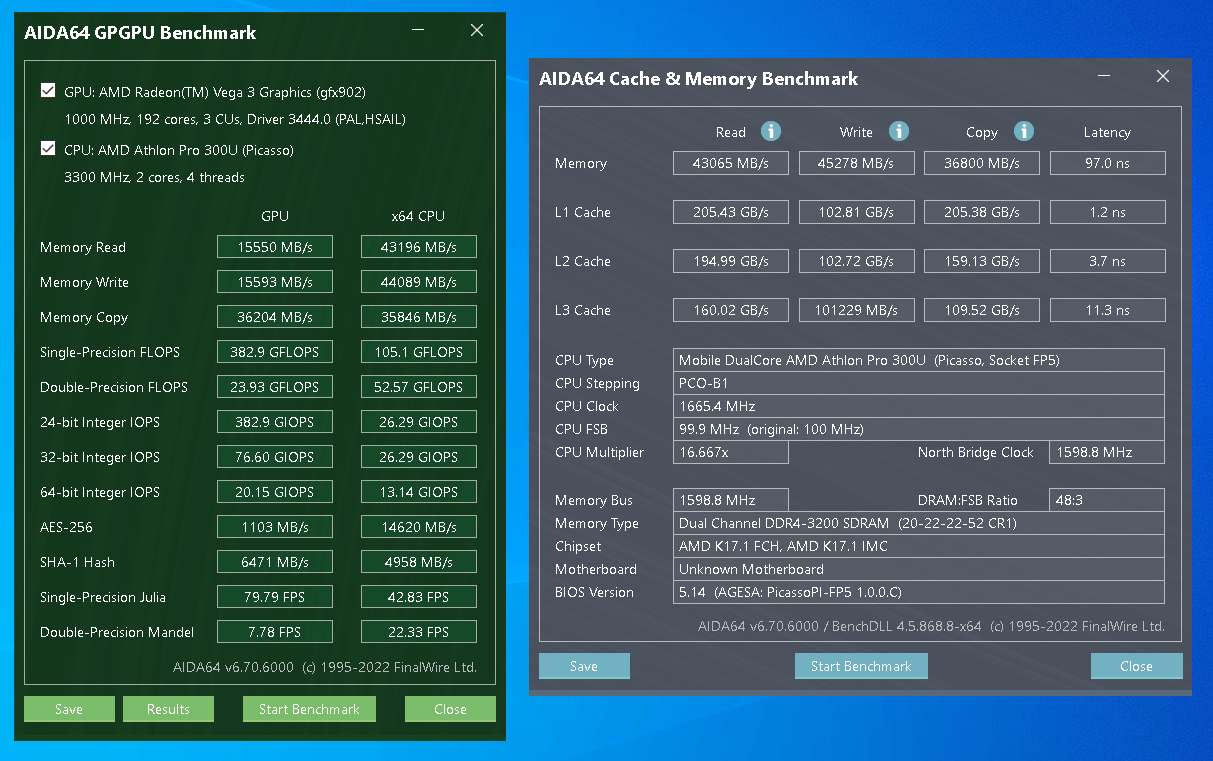Select the GPU Double-Precision Mandel value 7.78 FPS
This screenshot has height=761, width=1213.
pyautogui.click(x=275, y=632)
